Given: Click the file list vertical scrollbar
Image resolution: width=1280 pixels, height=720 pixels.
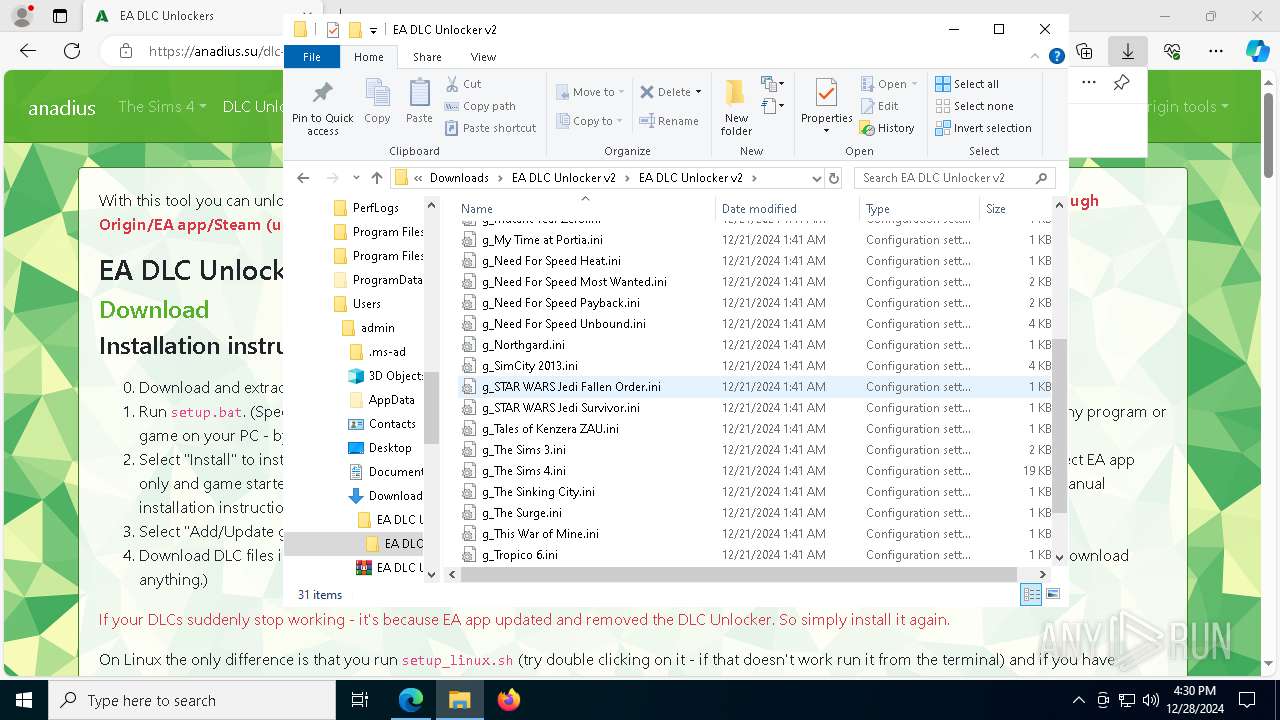Looking at the screenshot, I should pyautogui.click(x=1061, y=425).
